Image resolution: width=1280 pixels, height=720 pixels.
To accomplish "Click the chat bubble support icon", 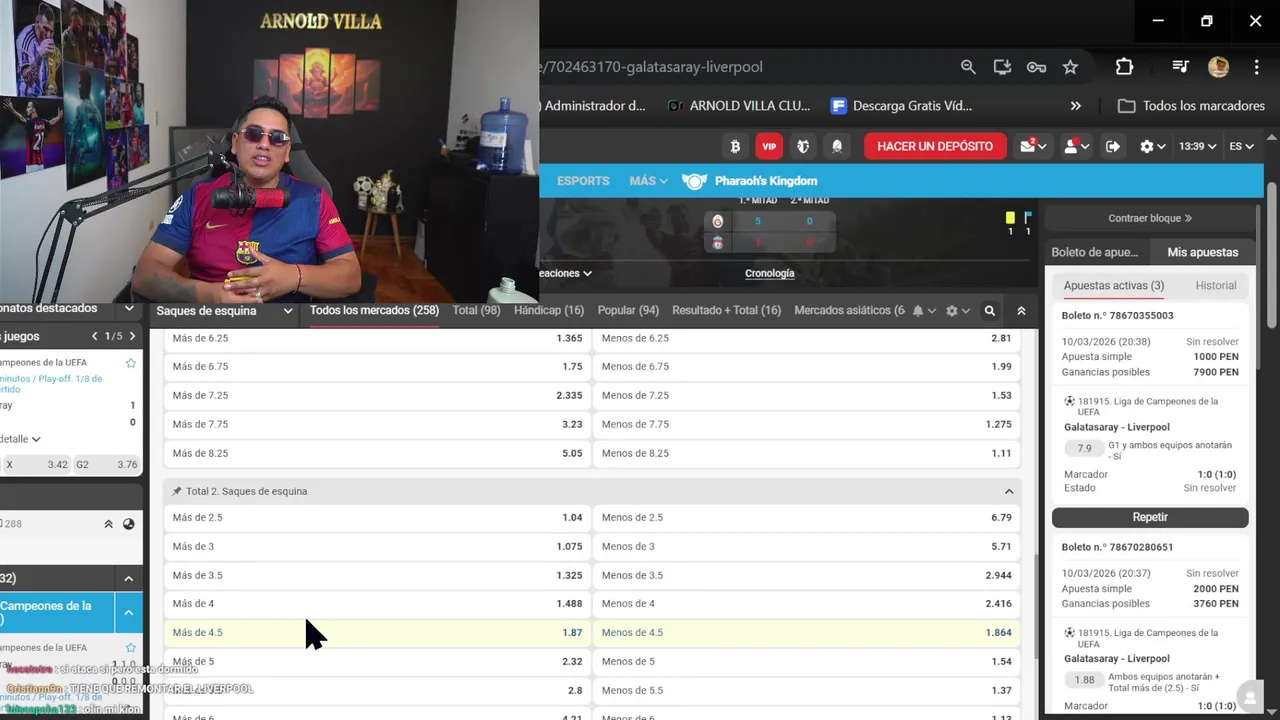I will pos(1248,696).
